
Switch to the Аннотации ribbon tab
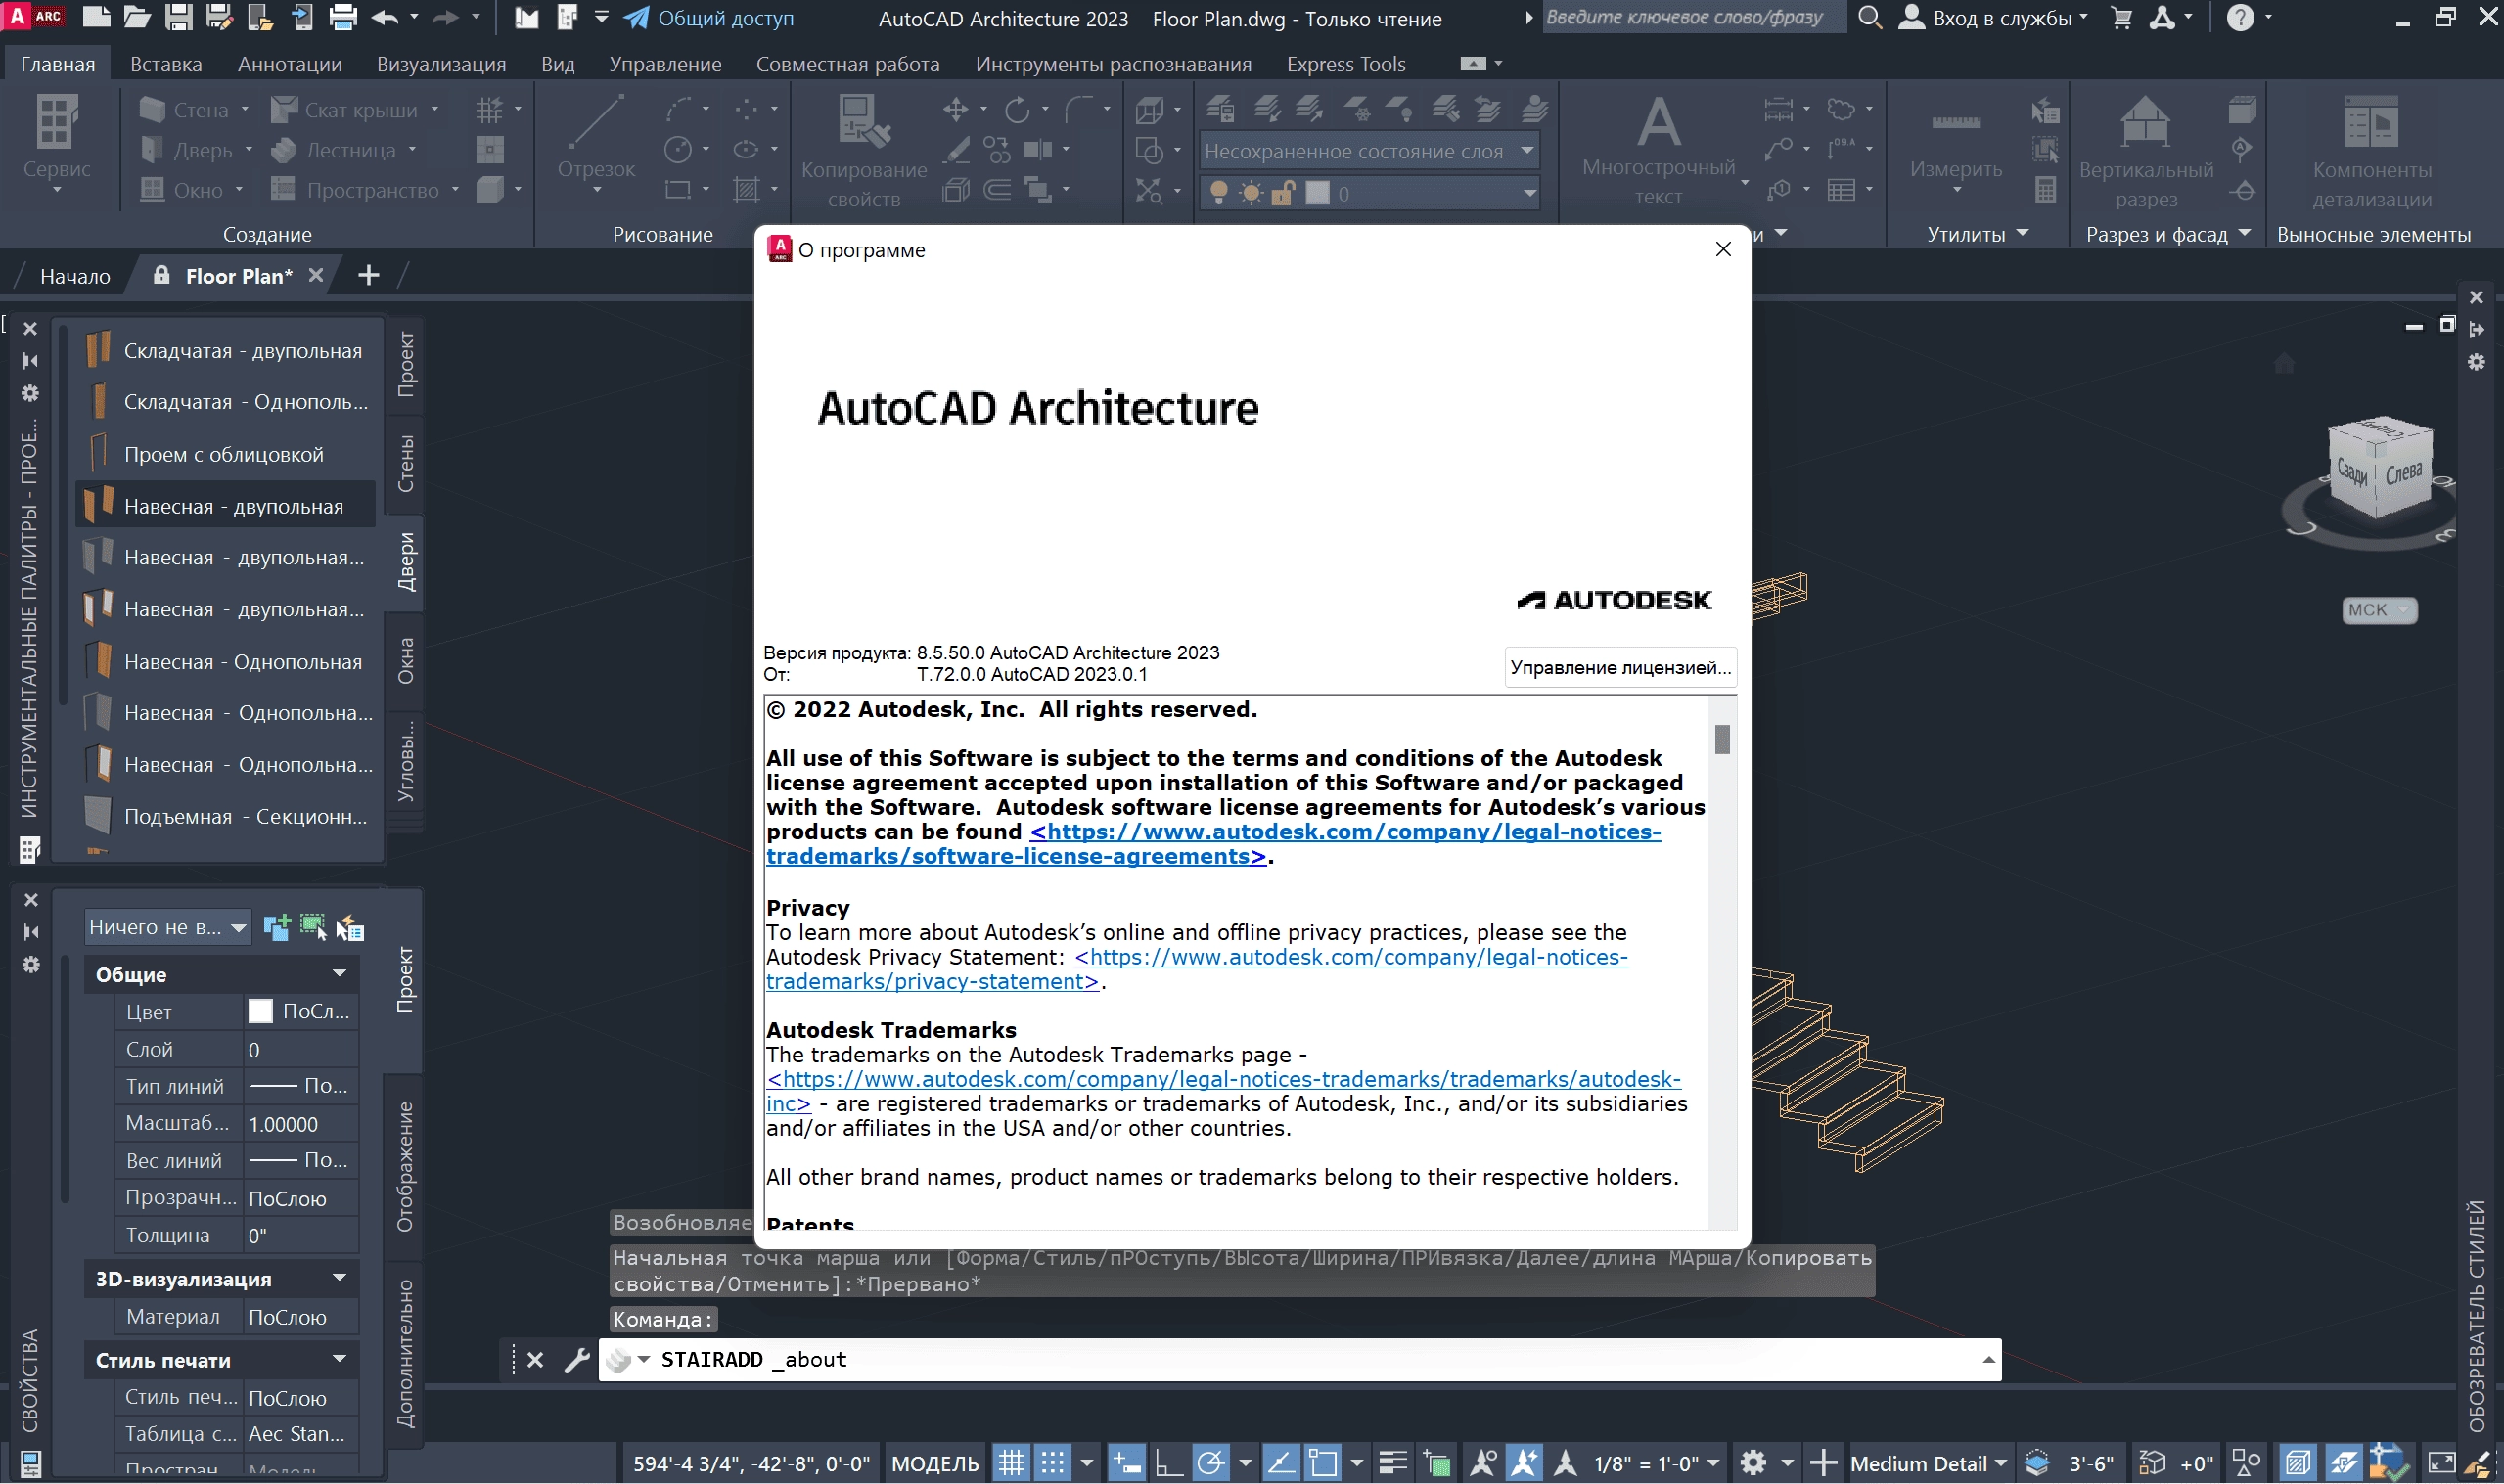(290, 64)
